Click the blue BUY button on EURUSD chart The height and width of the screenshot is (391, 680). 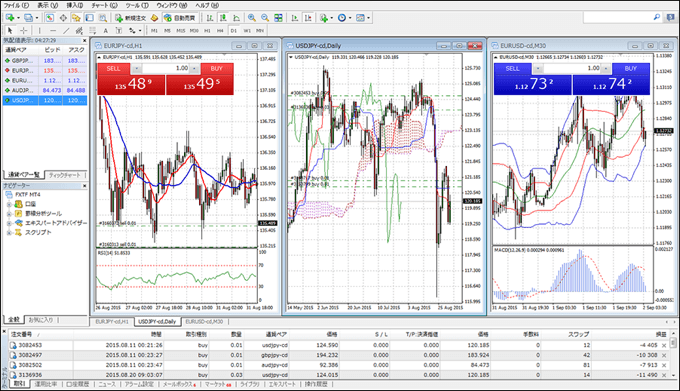click(x=631, y=68)
